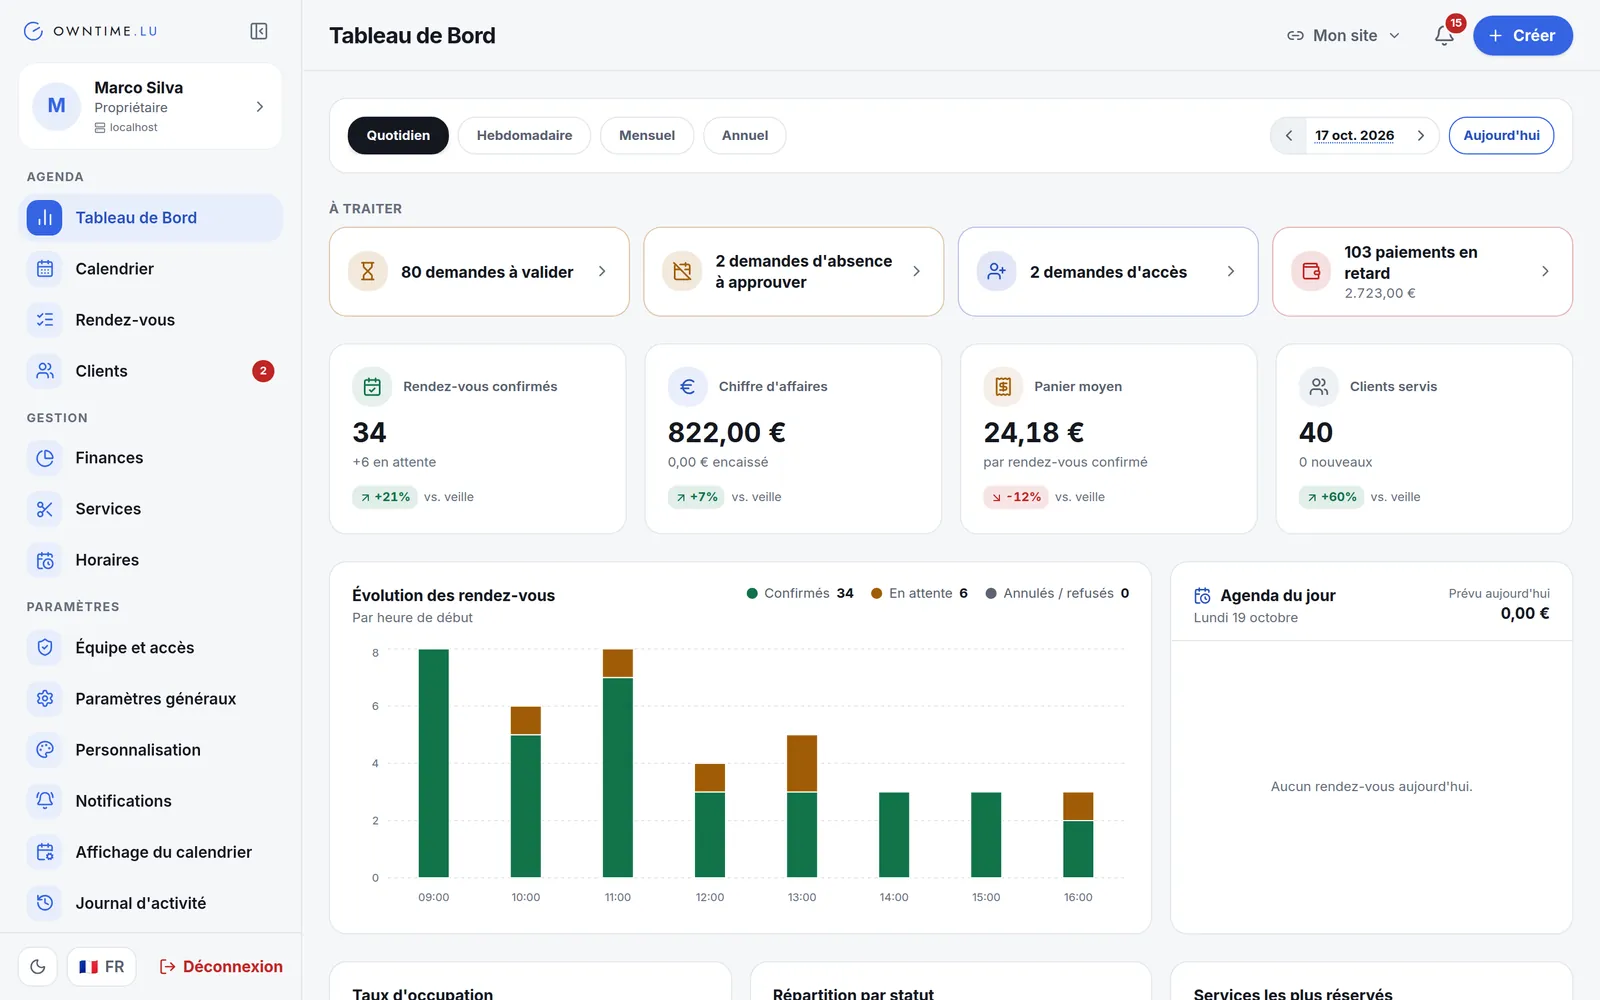This screenshot has height=1000, width=1600.
Task: Click the Équipe et accès shield icon
Action: [45, 648]
